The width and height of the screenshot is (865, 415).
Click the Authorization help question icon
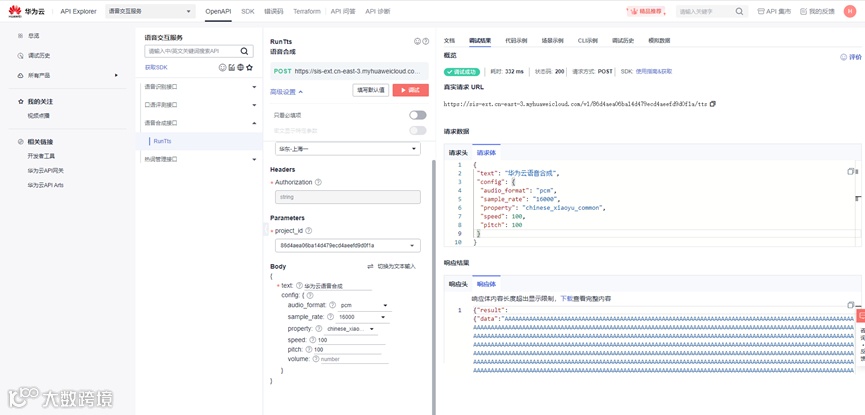318,182
